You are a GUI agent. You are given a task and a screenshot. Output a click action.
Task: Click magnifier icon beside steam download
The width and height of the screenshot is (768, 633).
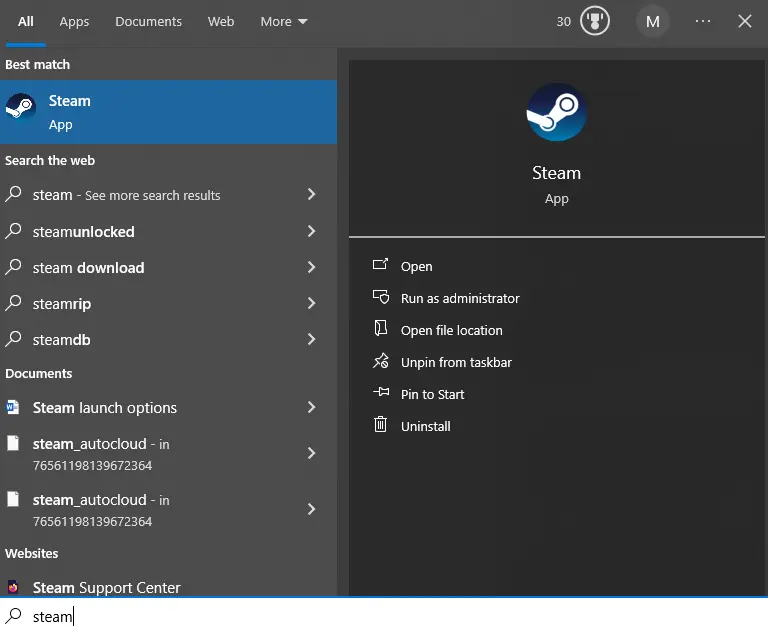(x=14, y=267)
